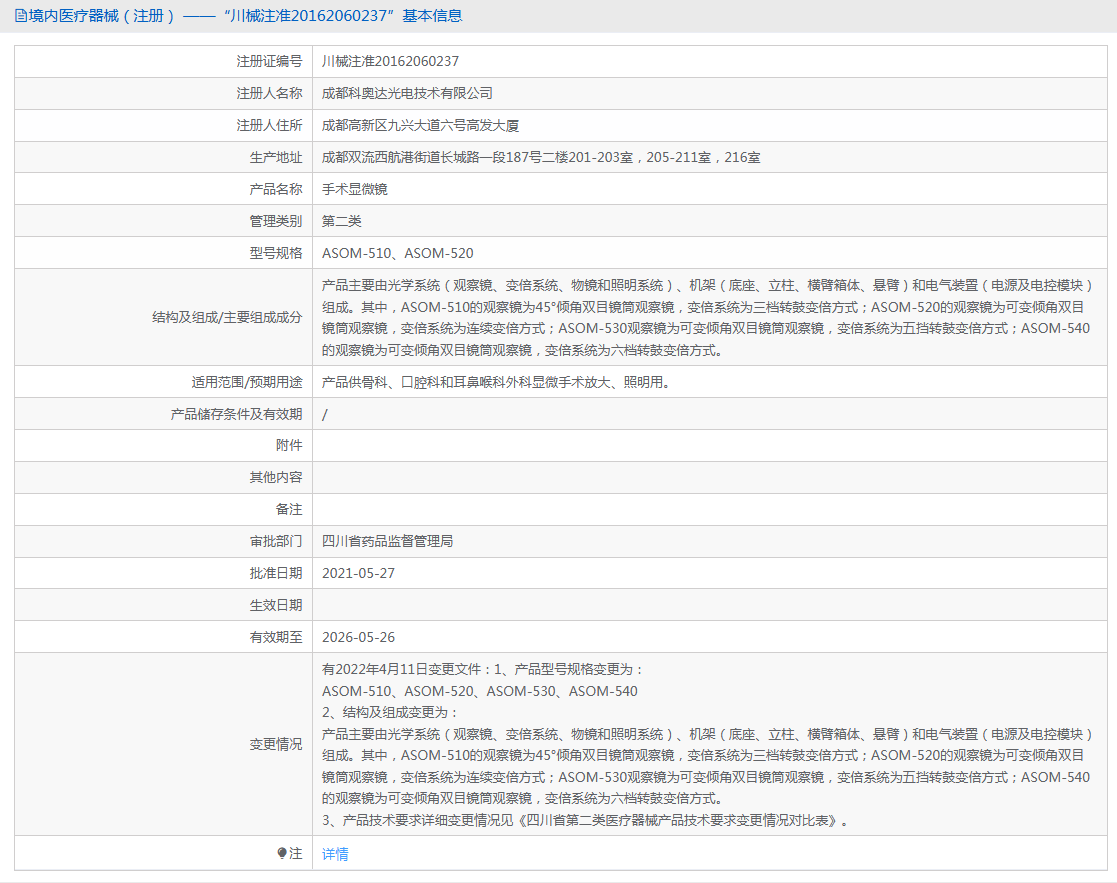This screenshot has width=1117, height=883.
Task: Click the 生产地址 label
Action: 276,157
